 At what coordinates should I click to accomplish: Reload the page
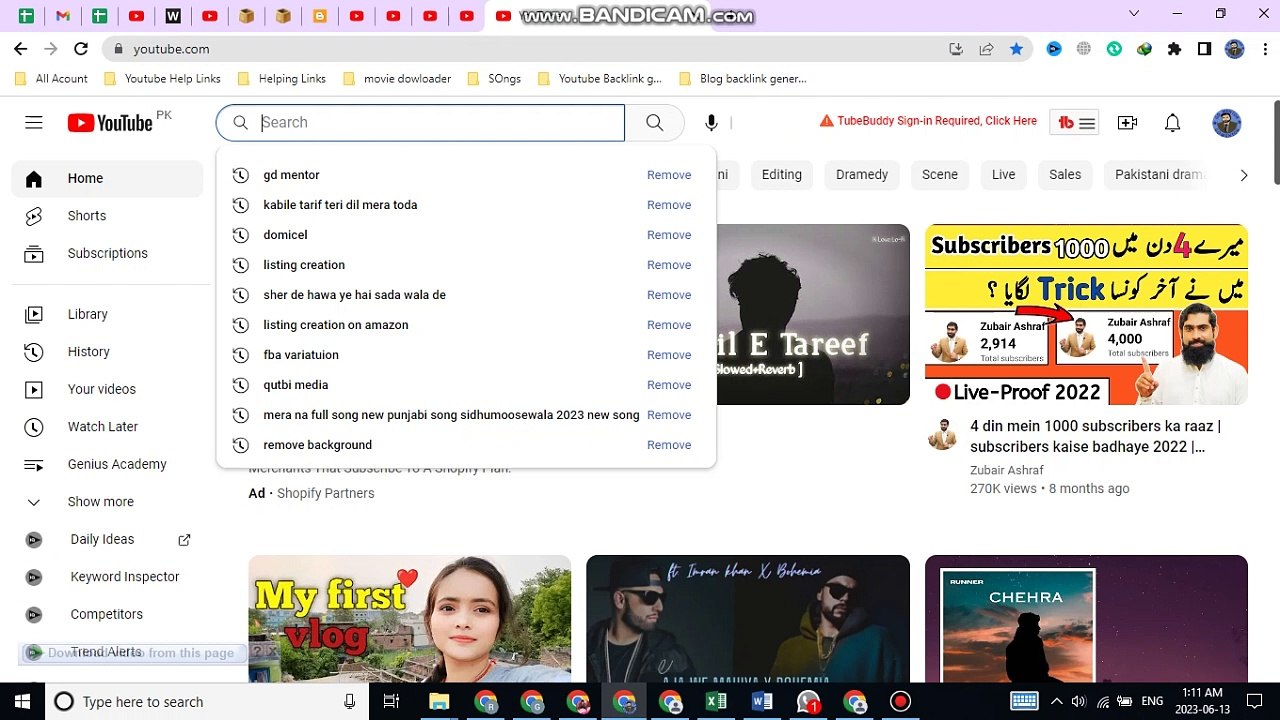[81, 48]
